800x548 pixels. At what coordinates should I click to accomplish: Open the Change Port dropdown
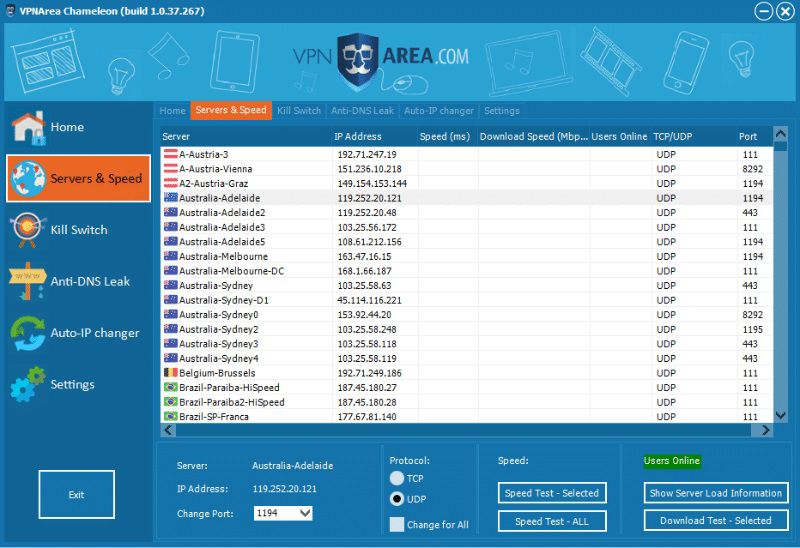pyautogui.click(x=305, y=513)
